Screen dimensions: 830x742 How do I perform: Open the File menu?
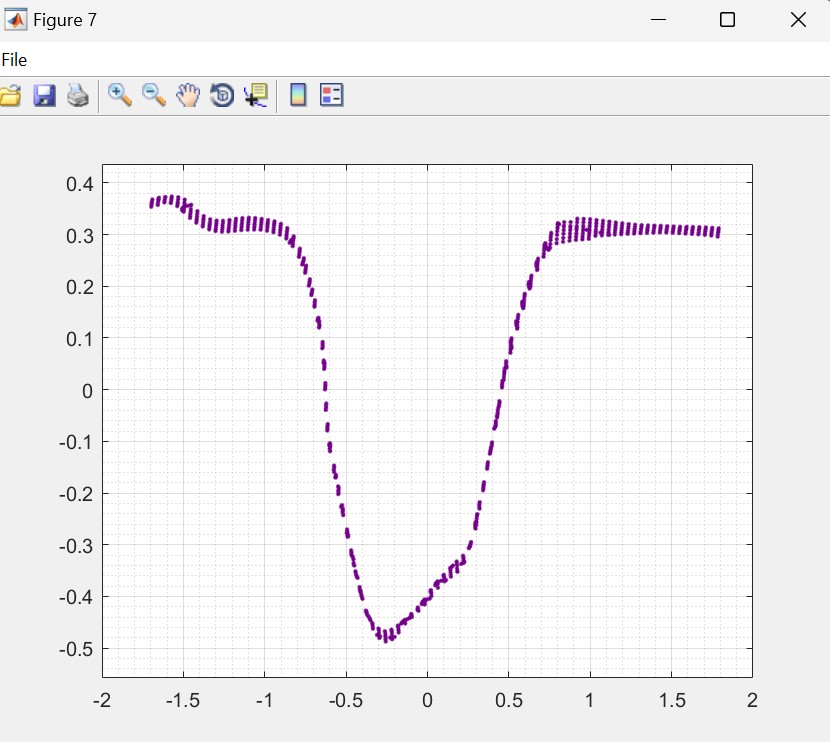coord(14,60)
